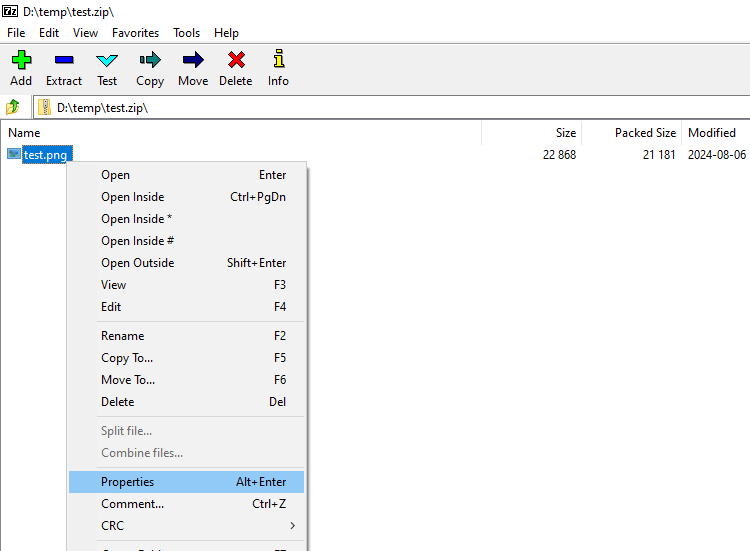
Task: Choose Open Inside in context menu
Action: (187, 197)
